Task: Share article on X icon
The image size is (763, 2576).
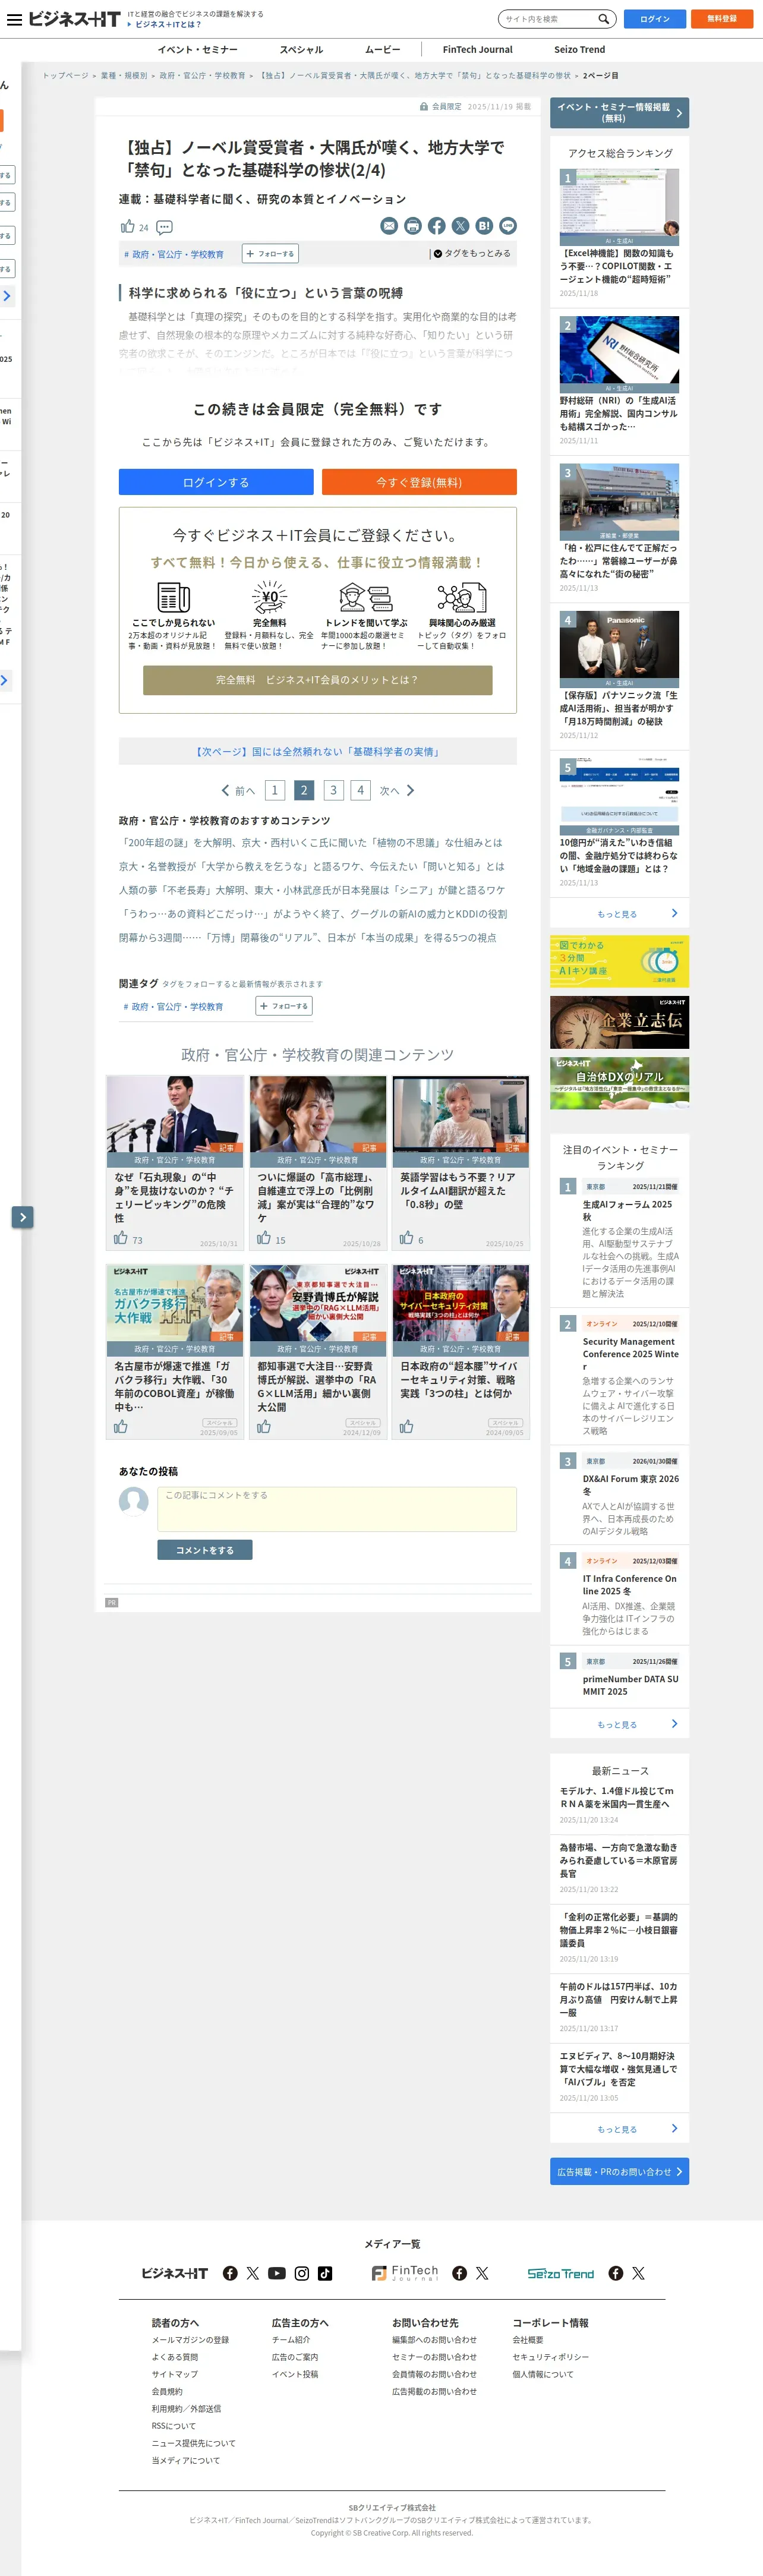Action: [x=460, y=226]
